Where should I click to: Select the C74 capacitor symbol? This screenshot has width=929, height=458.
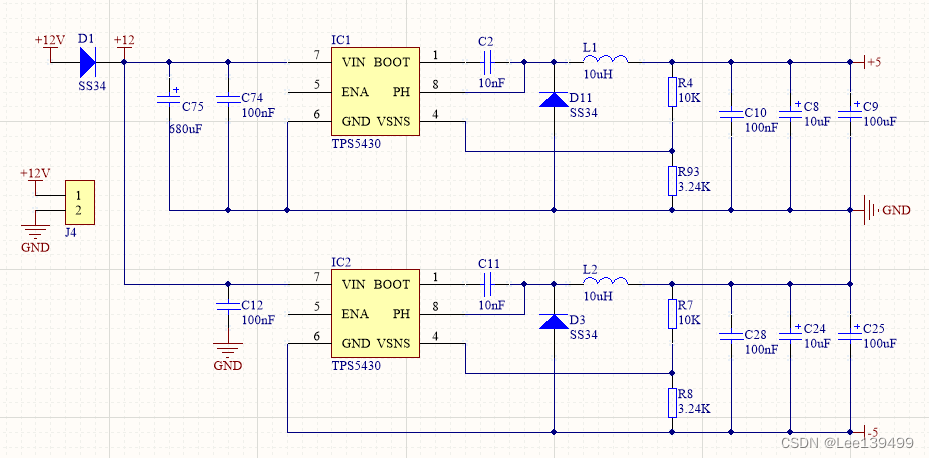(x=228, y=99)
